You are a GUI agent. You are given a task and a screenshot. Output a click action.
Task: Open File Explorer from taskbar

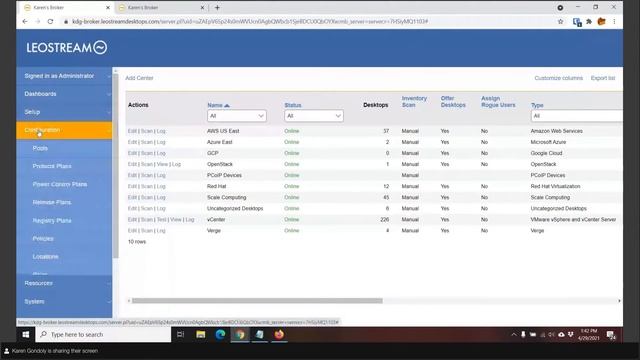pos(200,335)
